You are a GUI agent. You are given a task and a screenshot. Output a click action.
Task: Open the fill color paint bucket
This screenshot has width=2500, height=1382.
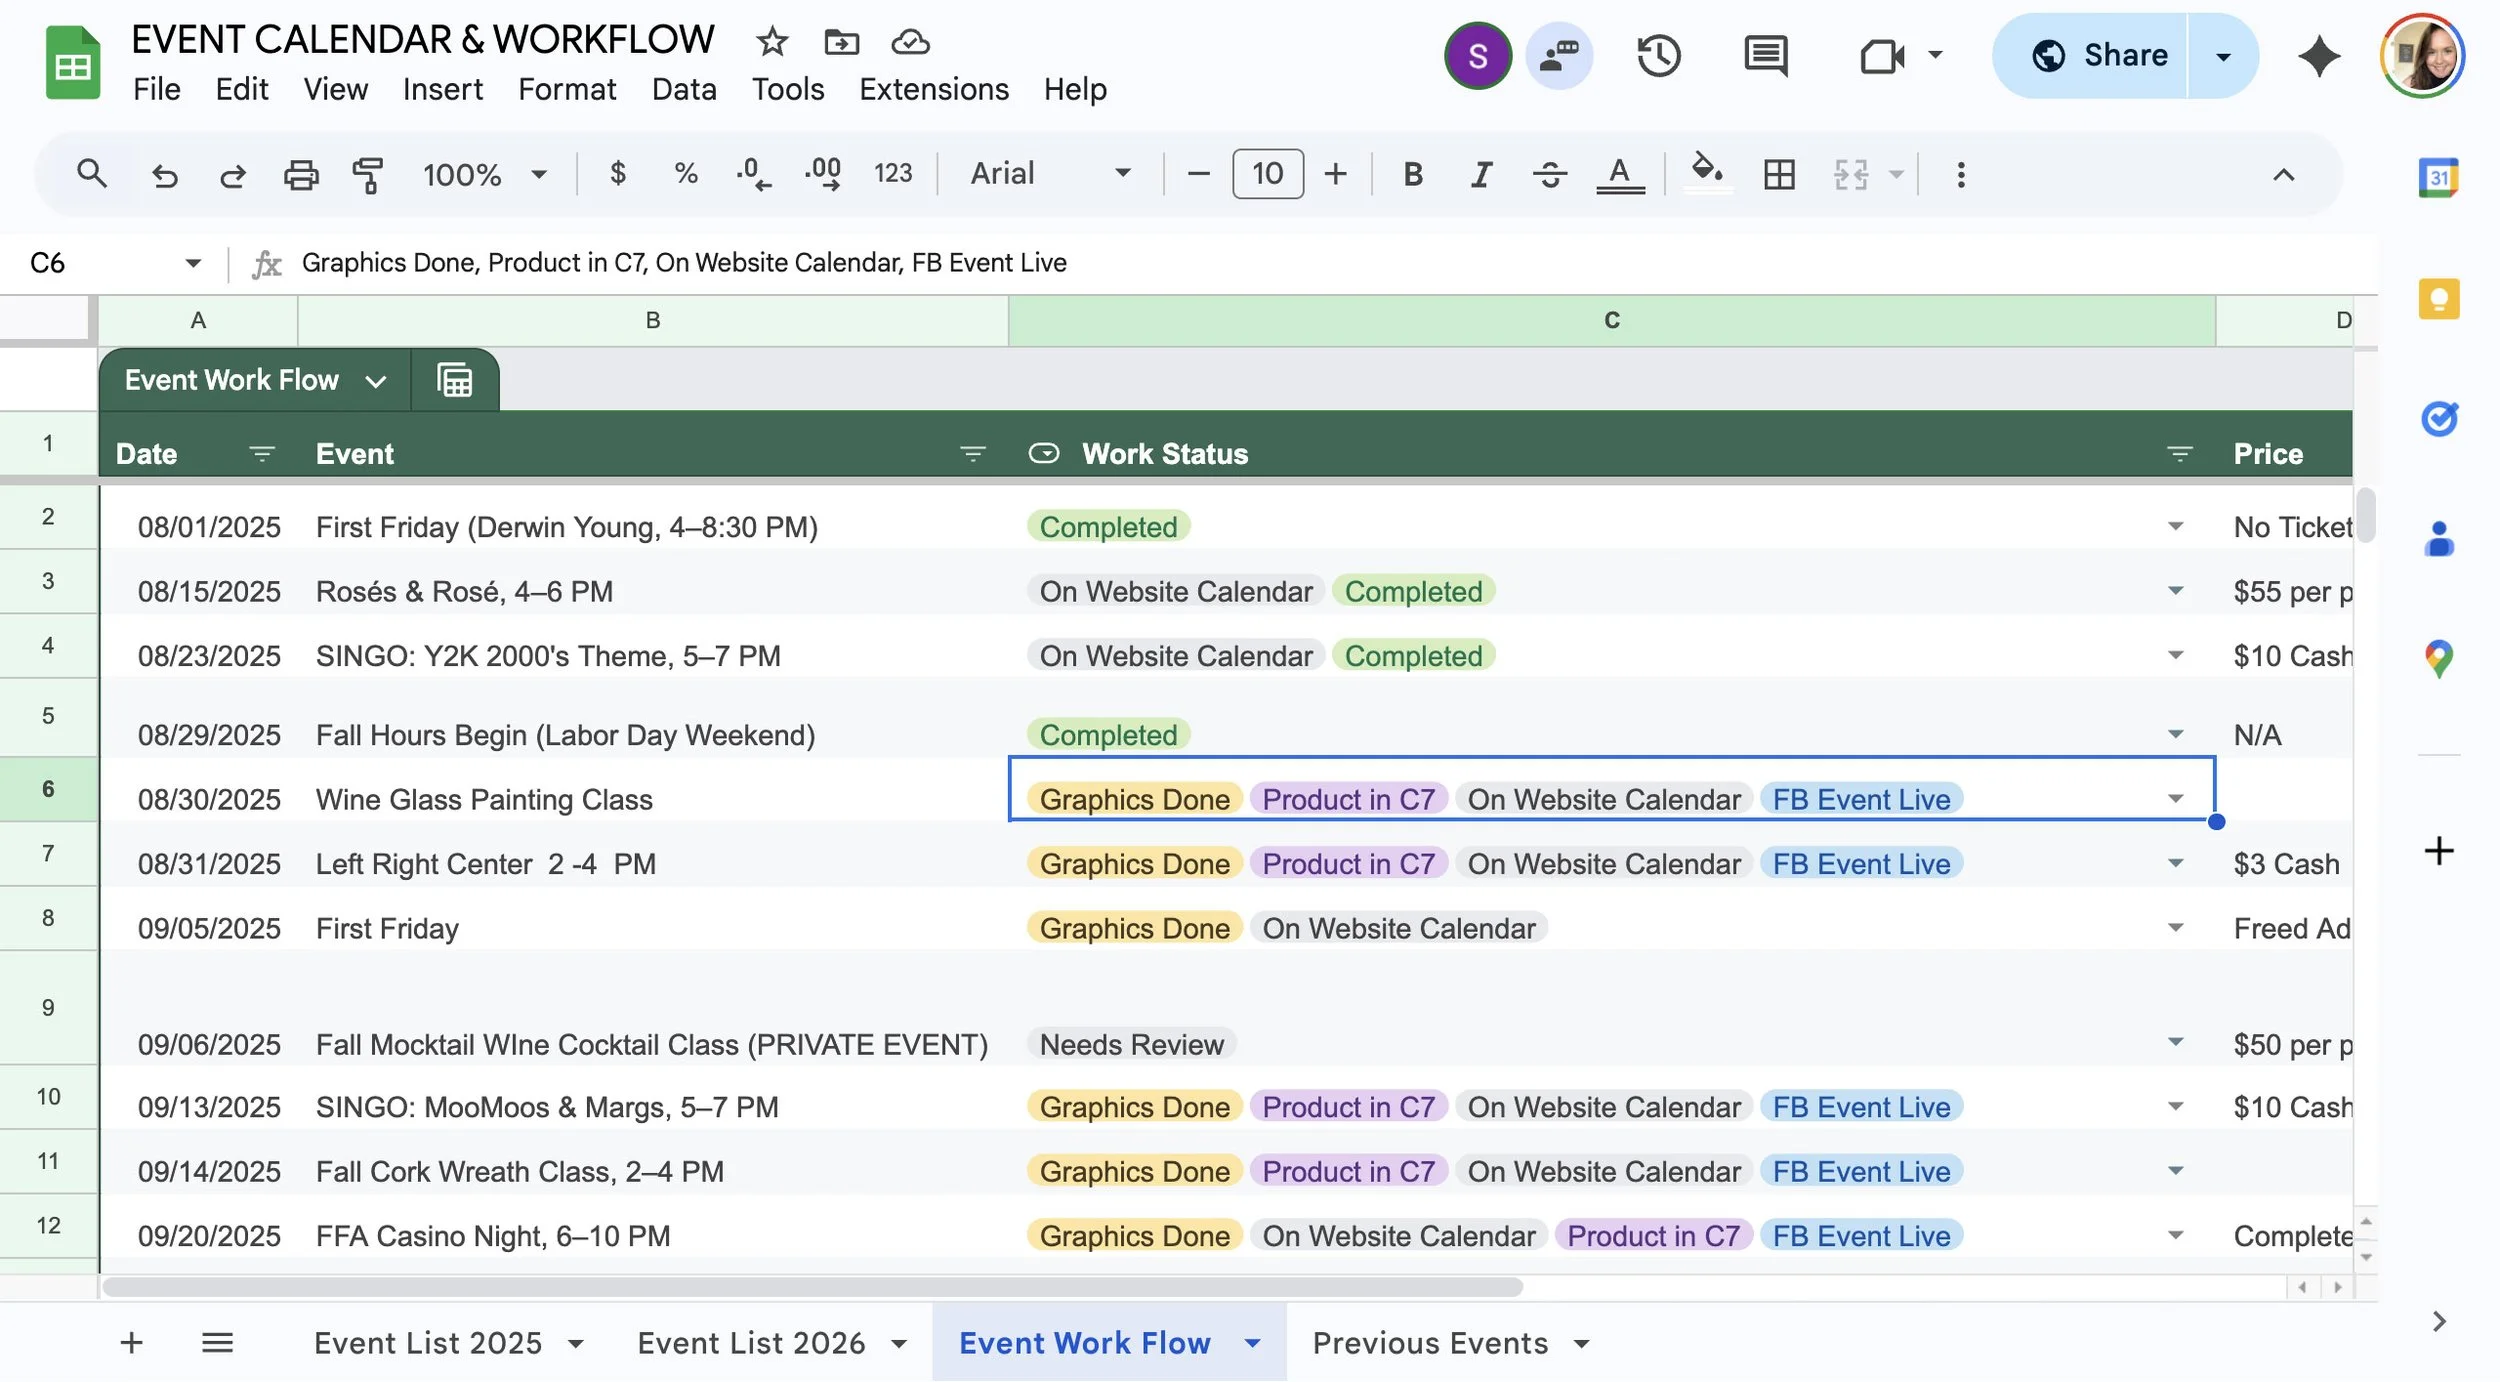[x=1706, y=172]
